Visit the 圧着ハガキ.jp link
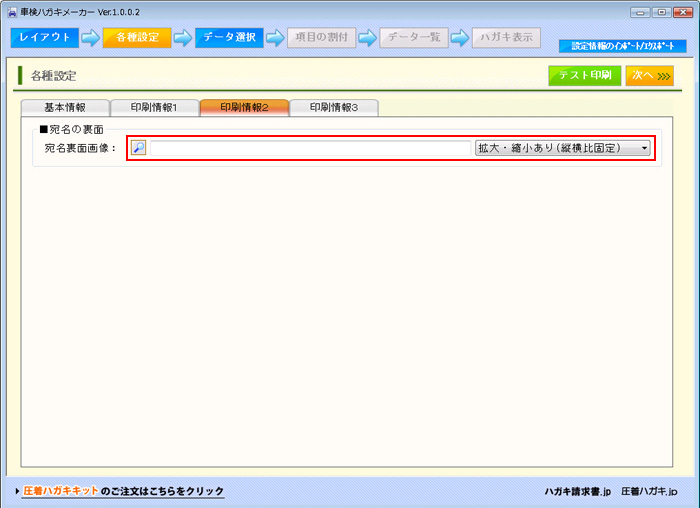Screen dimensions: 700x508 click(649, 491)
